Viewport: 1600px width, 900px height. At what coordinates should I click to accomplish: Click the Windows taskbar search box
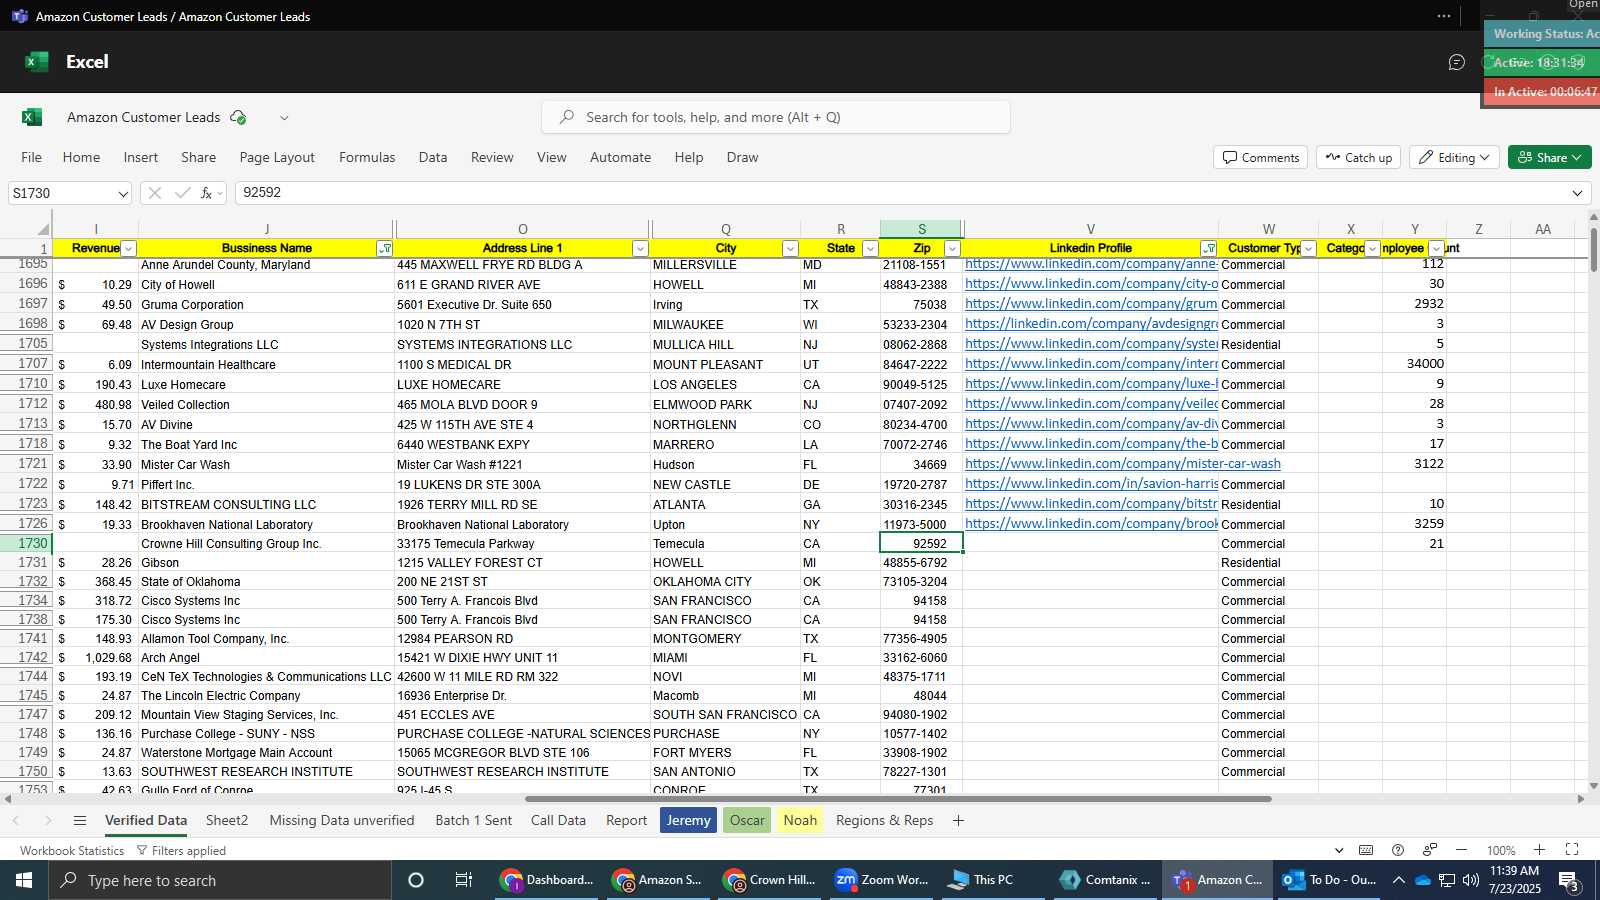220,880
